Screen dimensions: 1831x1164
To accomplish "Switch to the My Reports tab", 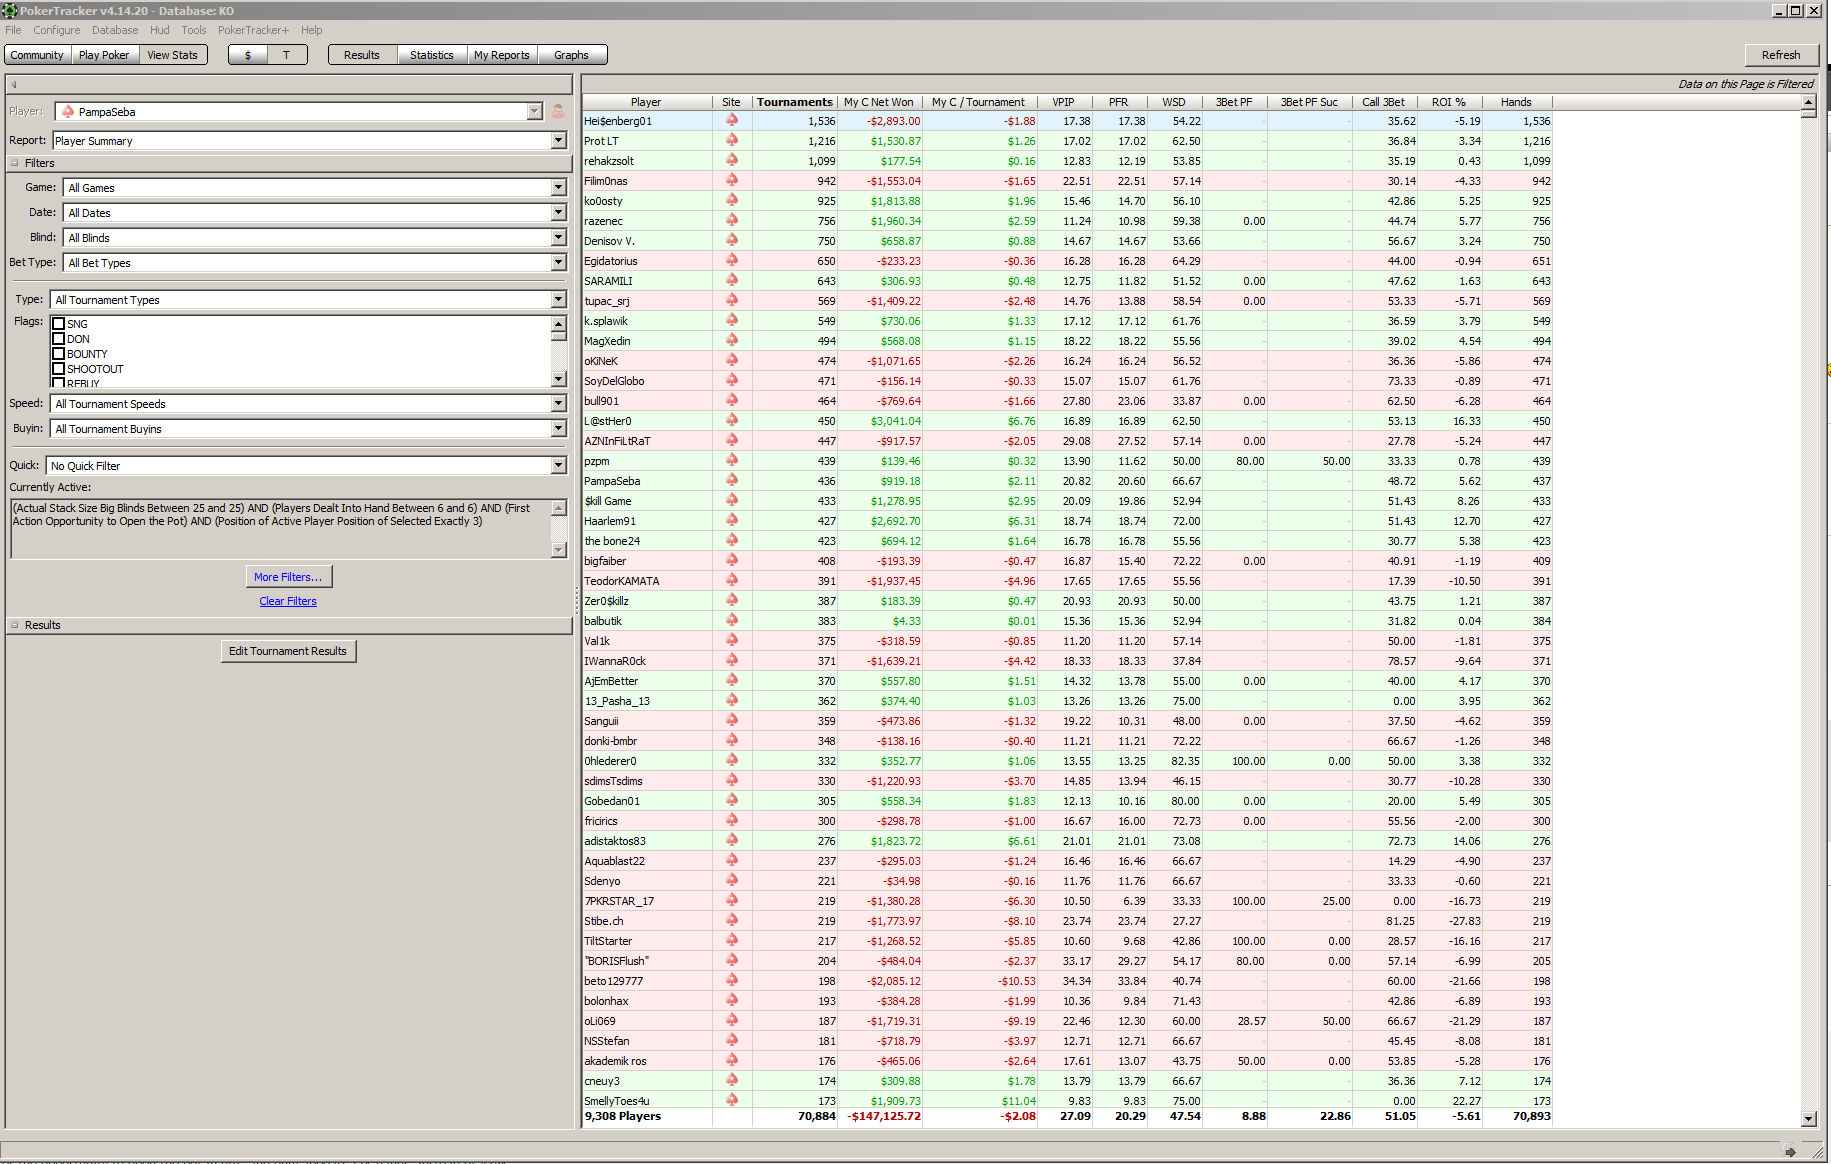I will tap(502, 55).
